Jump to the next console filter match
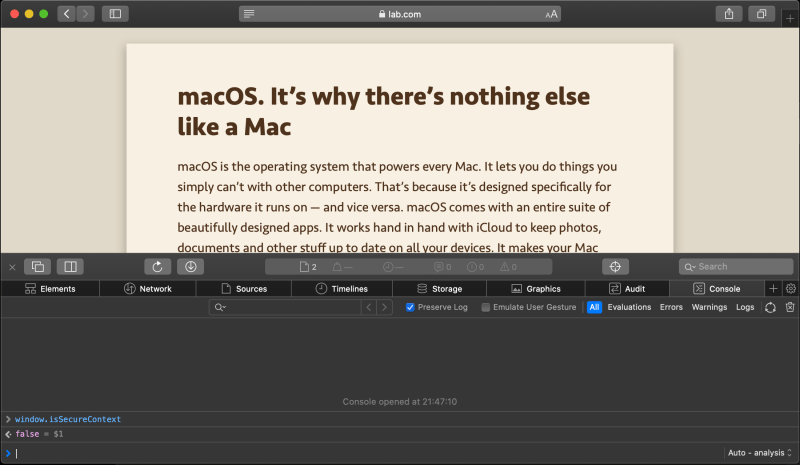Image resolution: width=800 pixels, height=465 pixels. tap(384, 307)
